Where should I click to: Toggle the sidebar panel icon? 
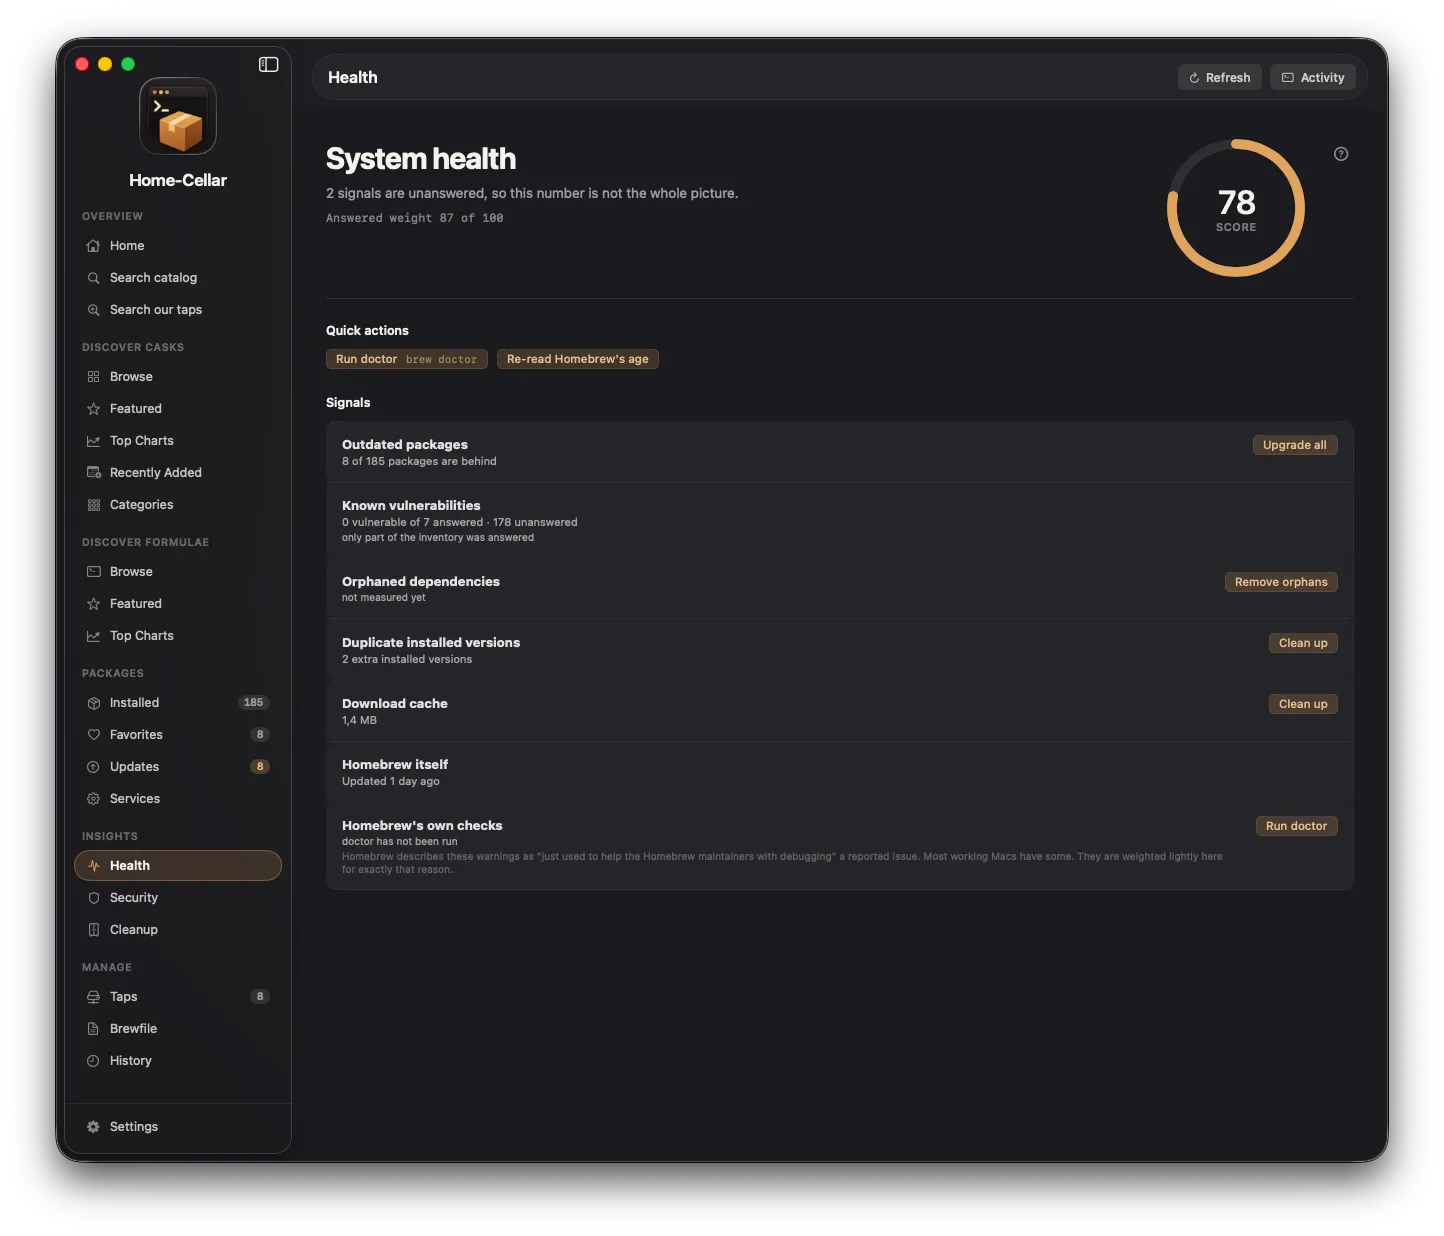(x=268, y=64)
